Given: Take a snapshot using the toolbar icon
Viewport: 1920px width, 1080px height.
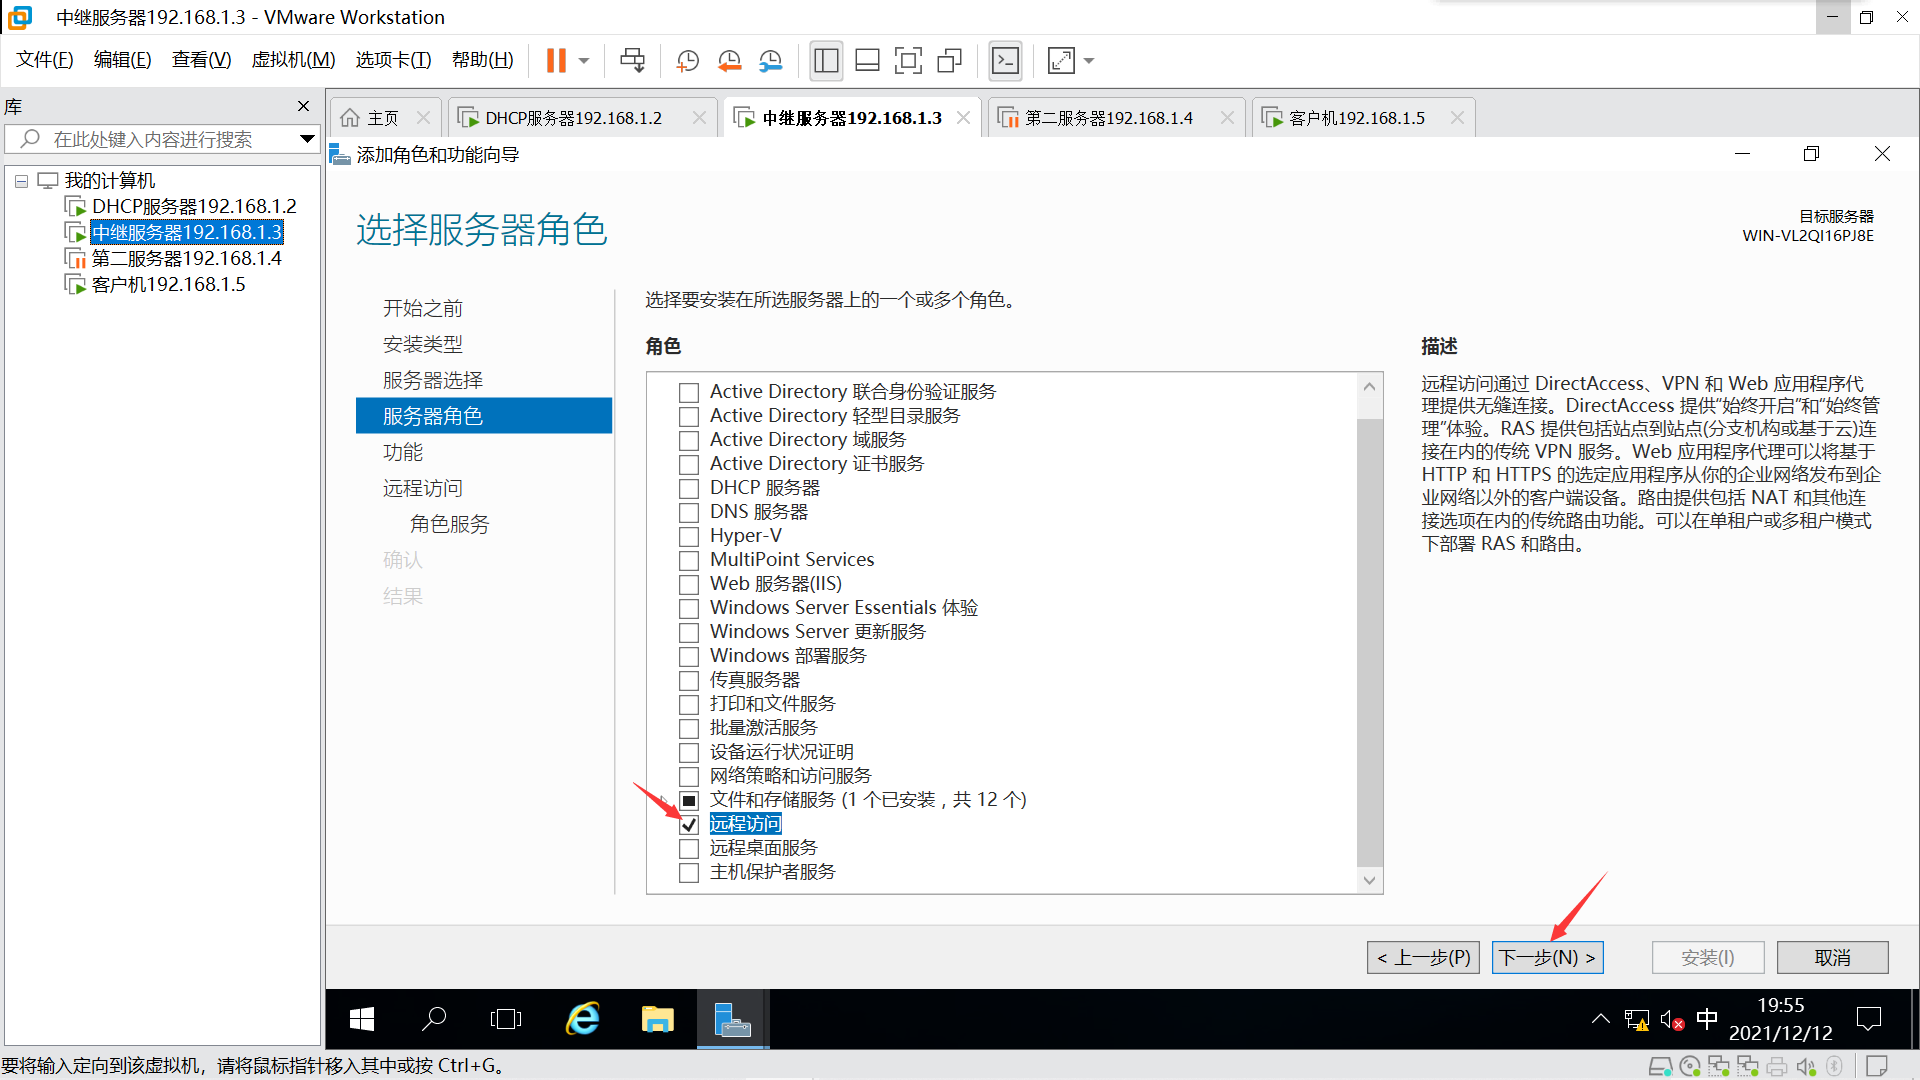Looking at the screenshot, I should (687, 61).
